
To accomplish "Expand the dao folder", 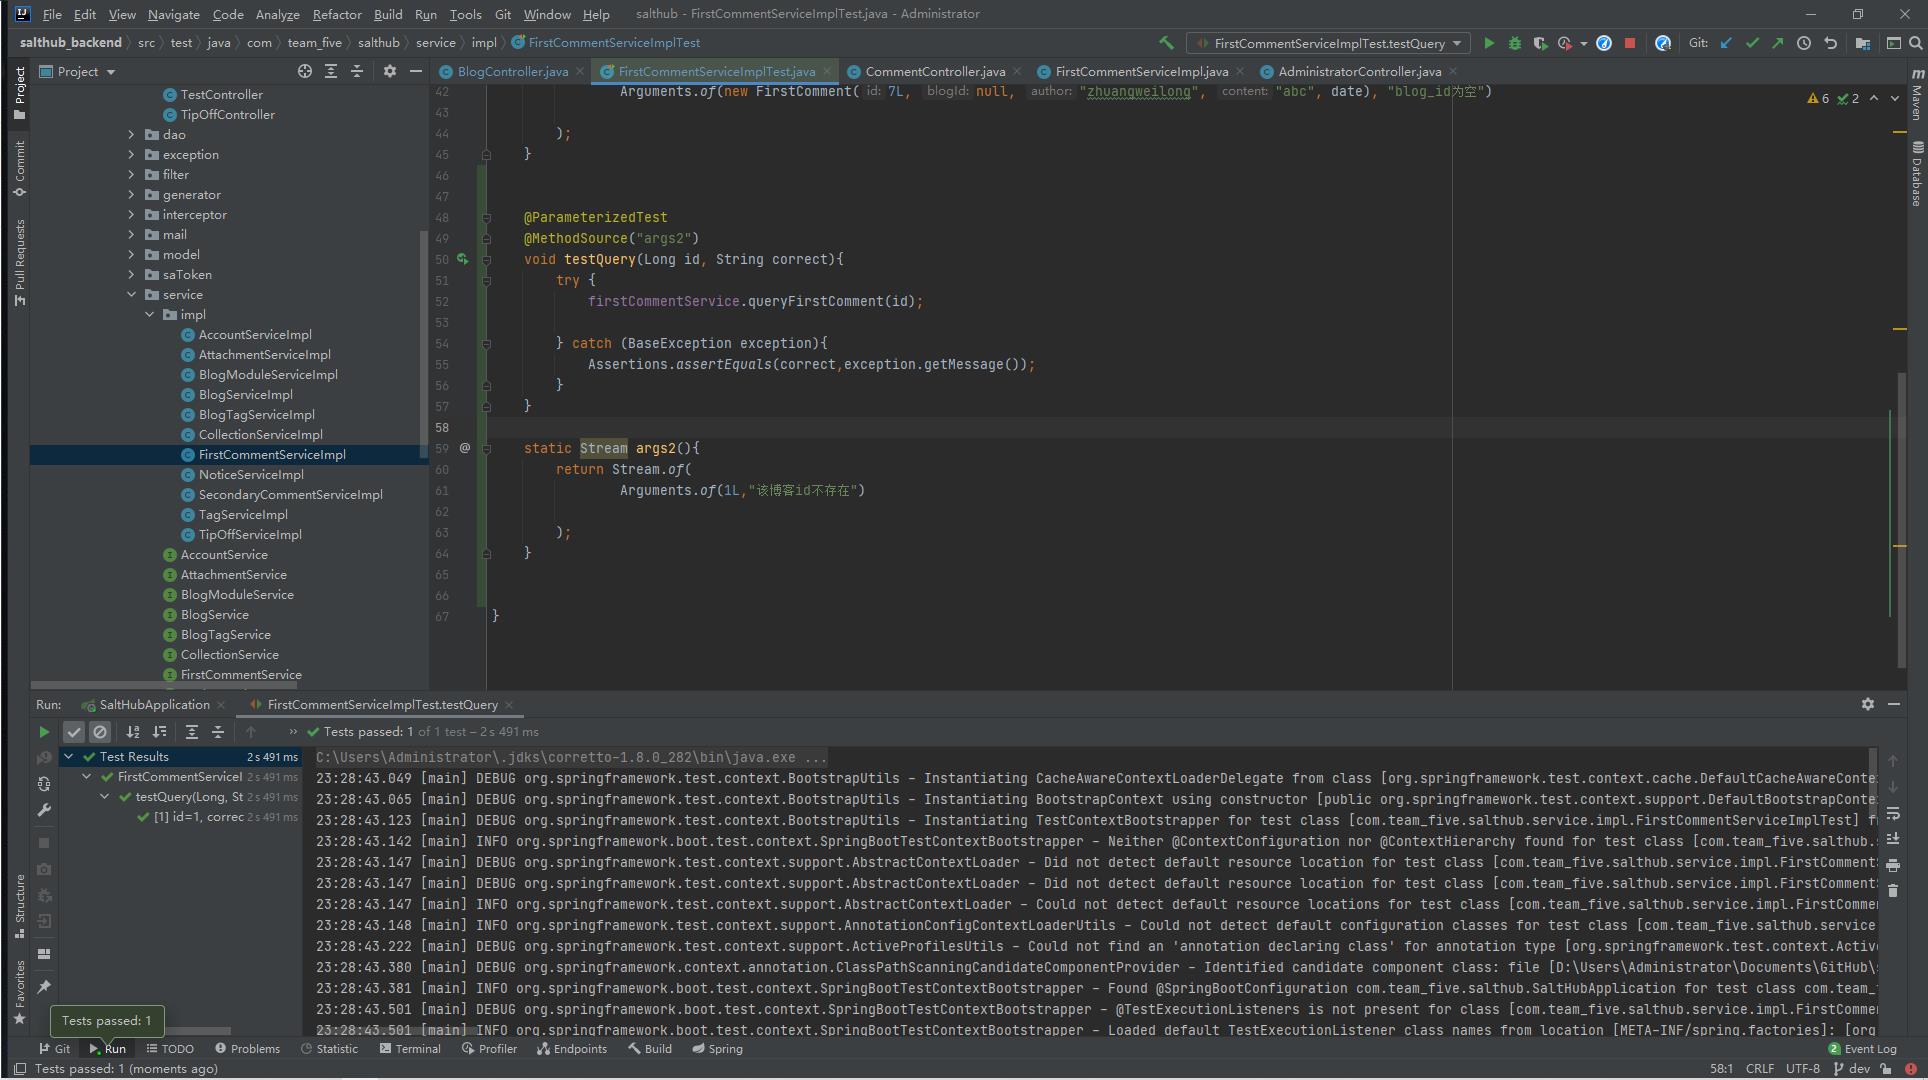I will click(x=131, y=134).
